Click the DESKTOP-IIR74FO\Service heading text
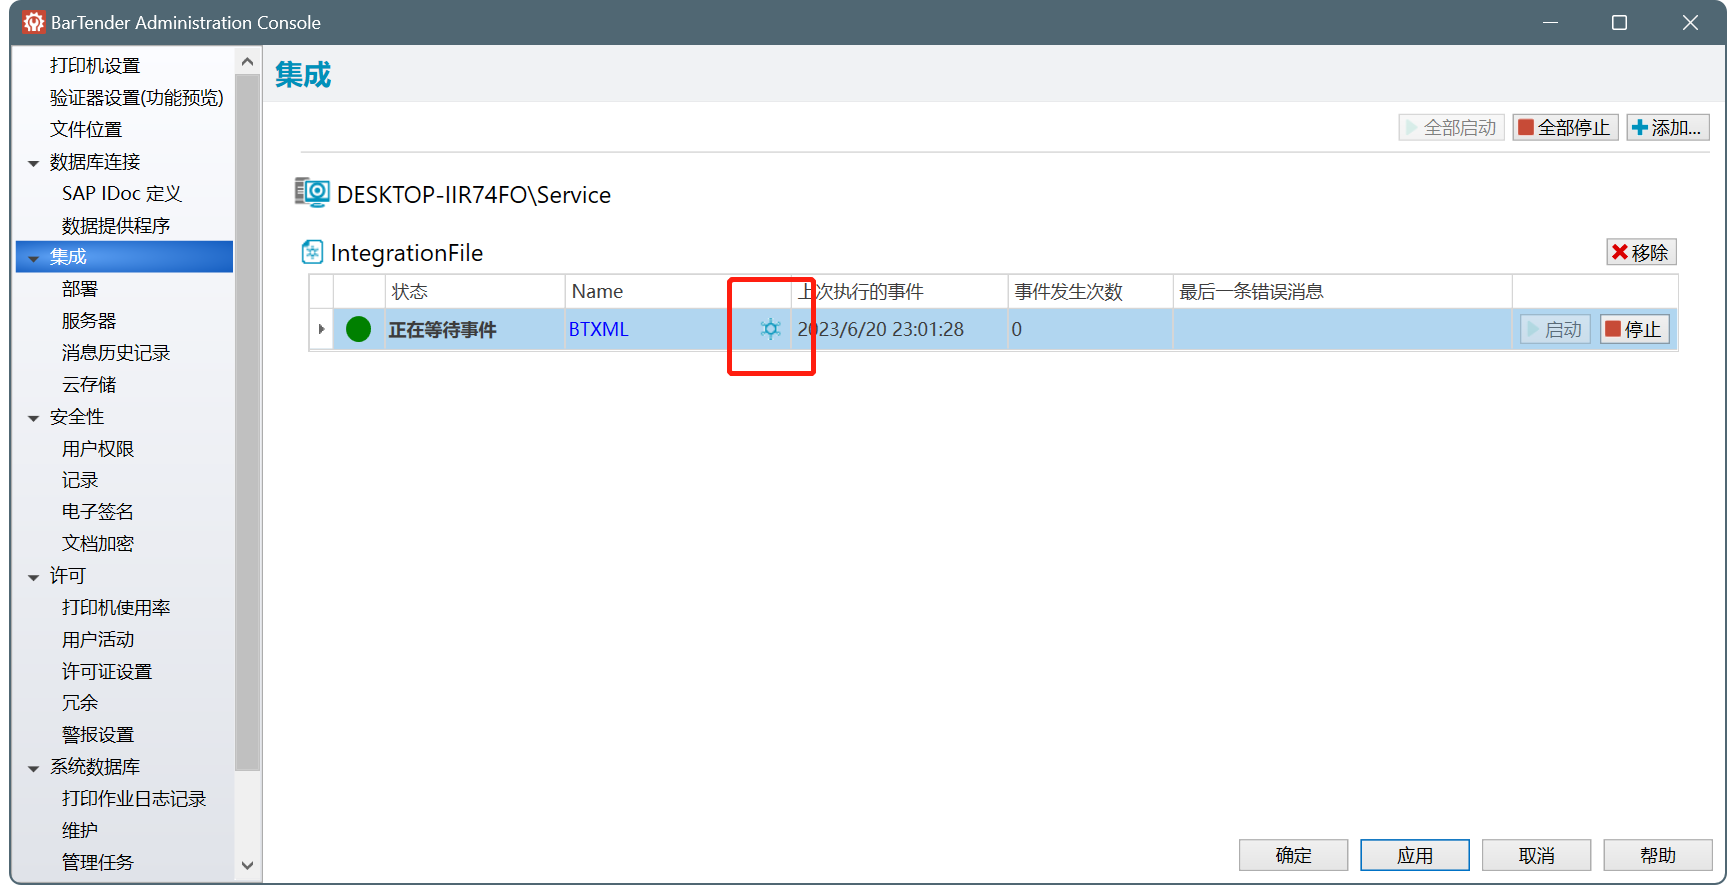The height and width of the screenshot is (894, 1736). point(474,194)
